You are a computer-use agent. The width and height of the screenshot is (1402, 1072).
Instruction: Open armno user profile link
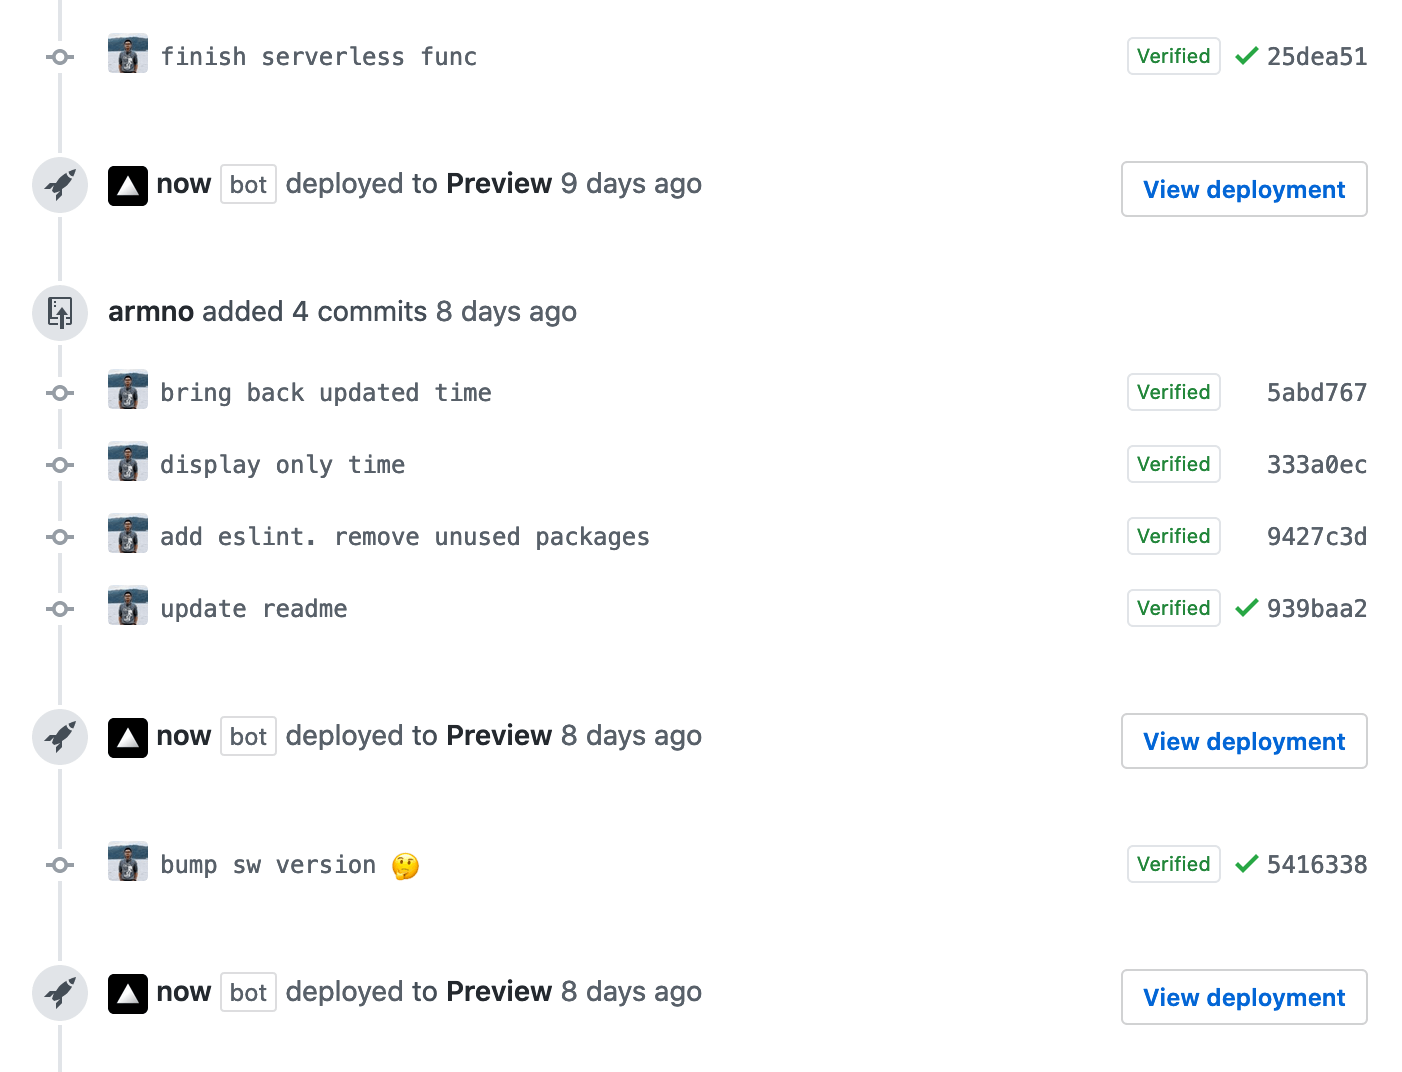151,312
